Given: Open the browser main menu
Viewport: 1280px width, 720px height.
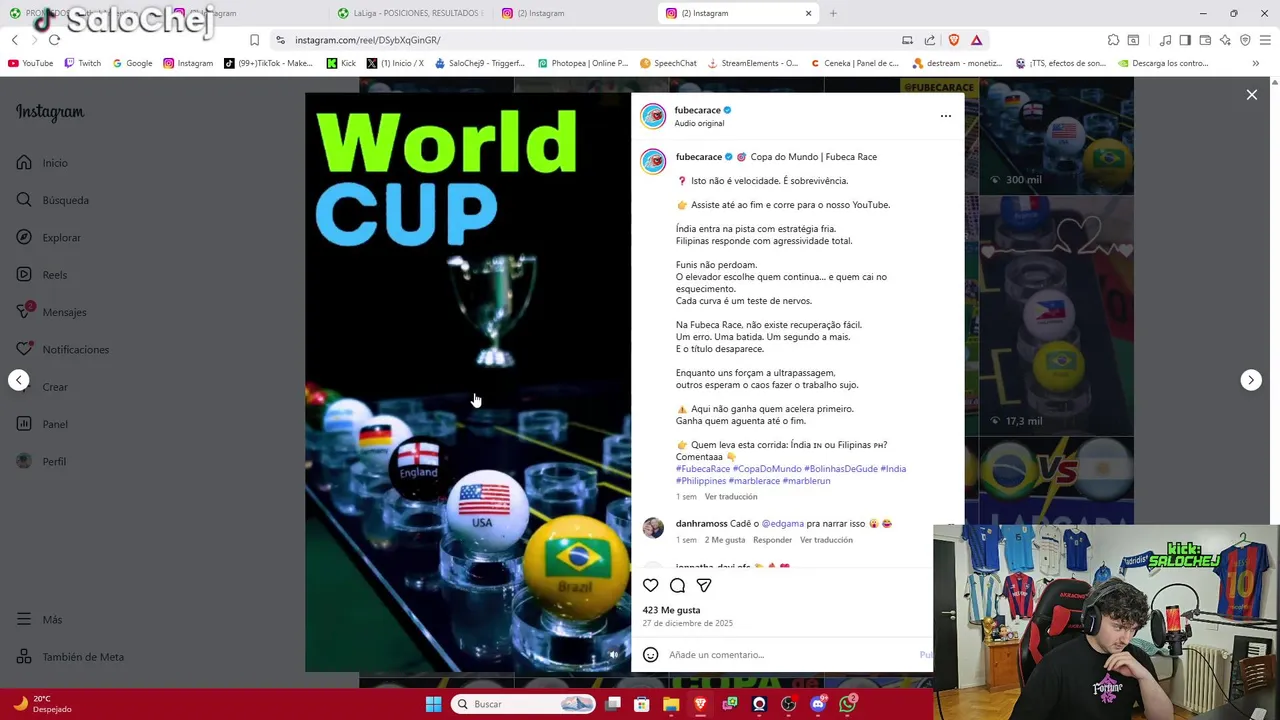Looking at the screenshot, I should coord(1266,40).
